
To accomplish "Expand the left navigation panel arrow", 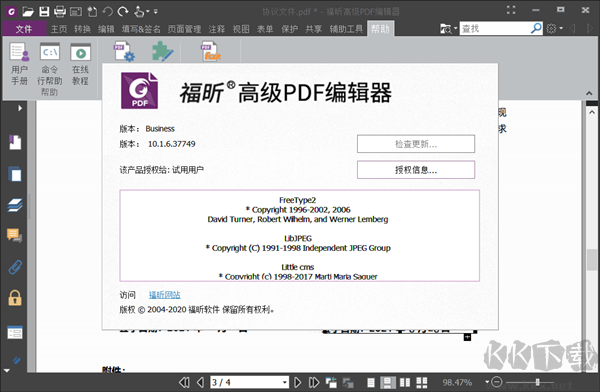I will 20,108.
